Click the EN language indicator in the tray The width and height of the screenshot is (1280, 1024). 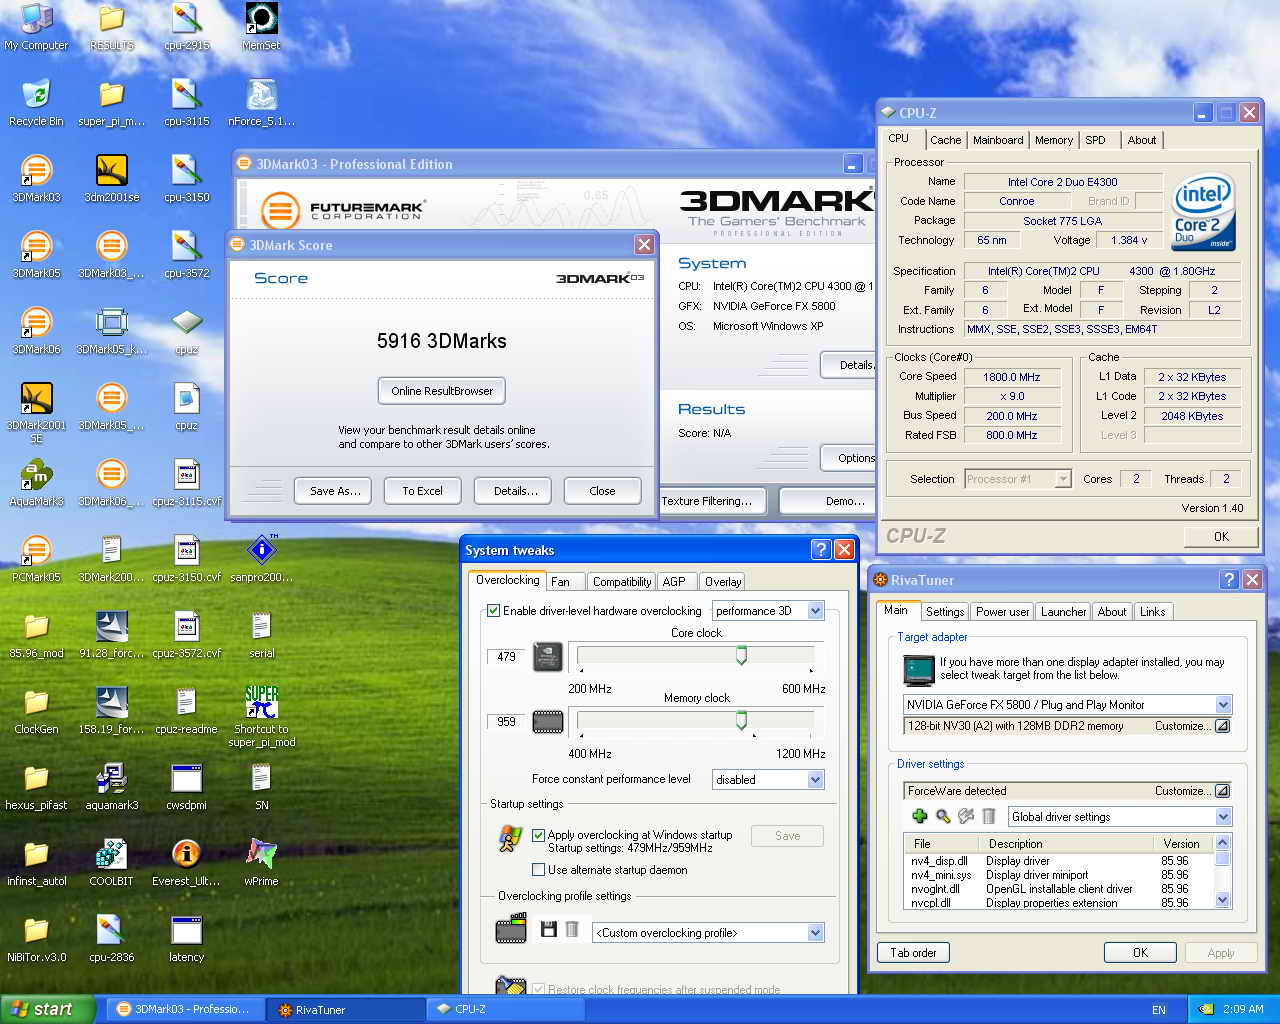coord(1159,1010)
